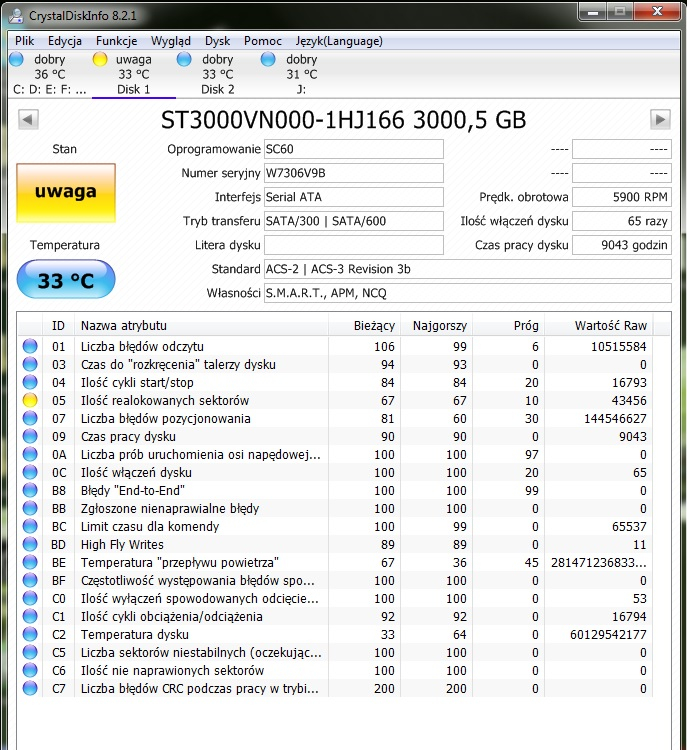Click status dot for attribute 07 row
This screenshot has height=750, width=687.
coord(30,418)
